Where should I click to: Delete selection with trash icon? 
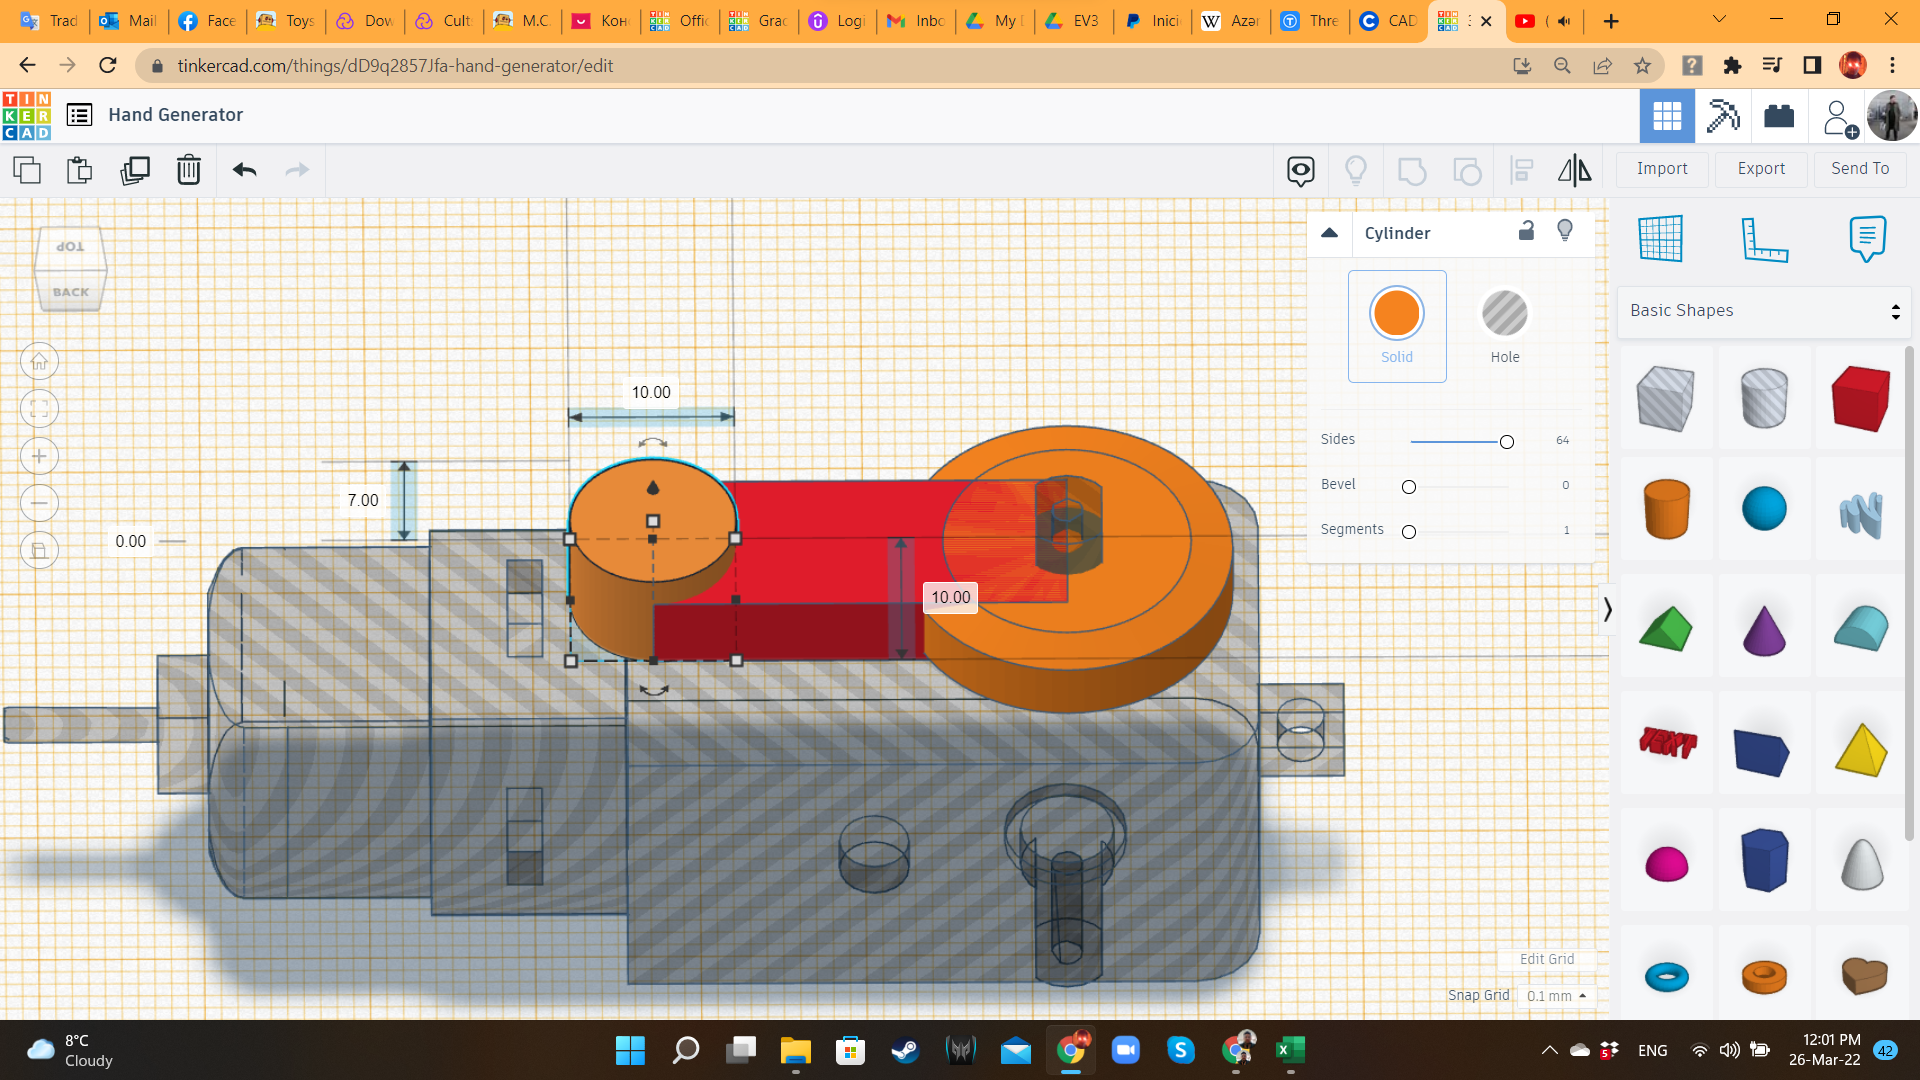coord(189,170)
